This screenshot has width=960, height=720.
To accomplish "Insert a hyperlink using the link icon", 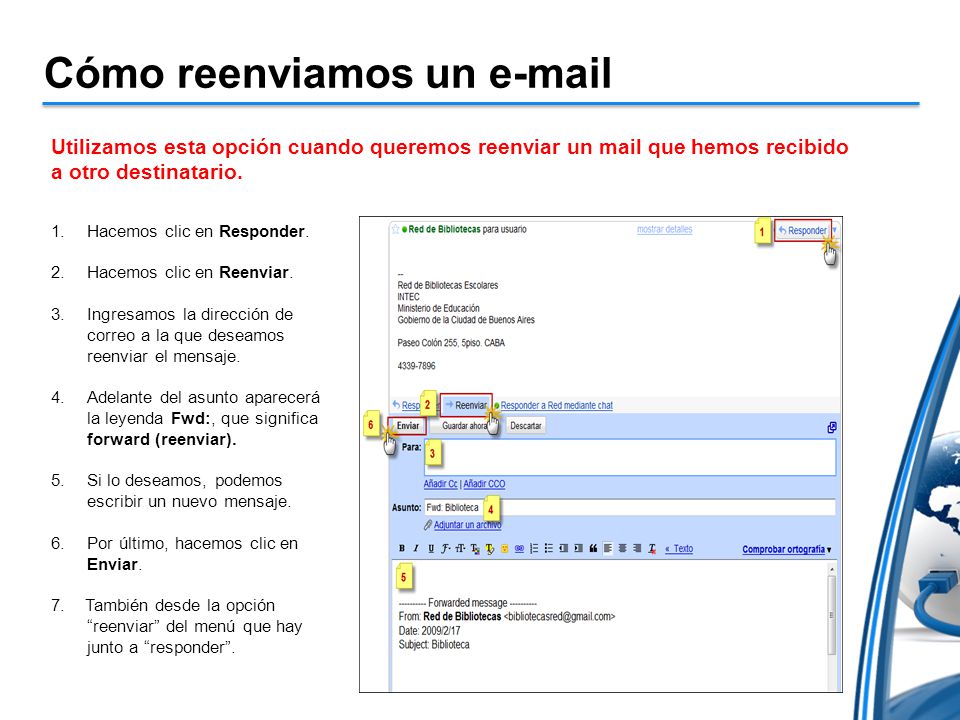I will tap(519, 549).
